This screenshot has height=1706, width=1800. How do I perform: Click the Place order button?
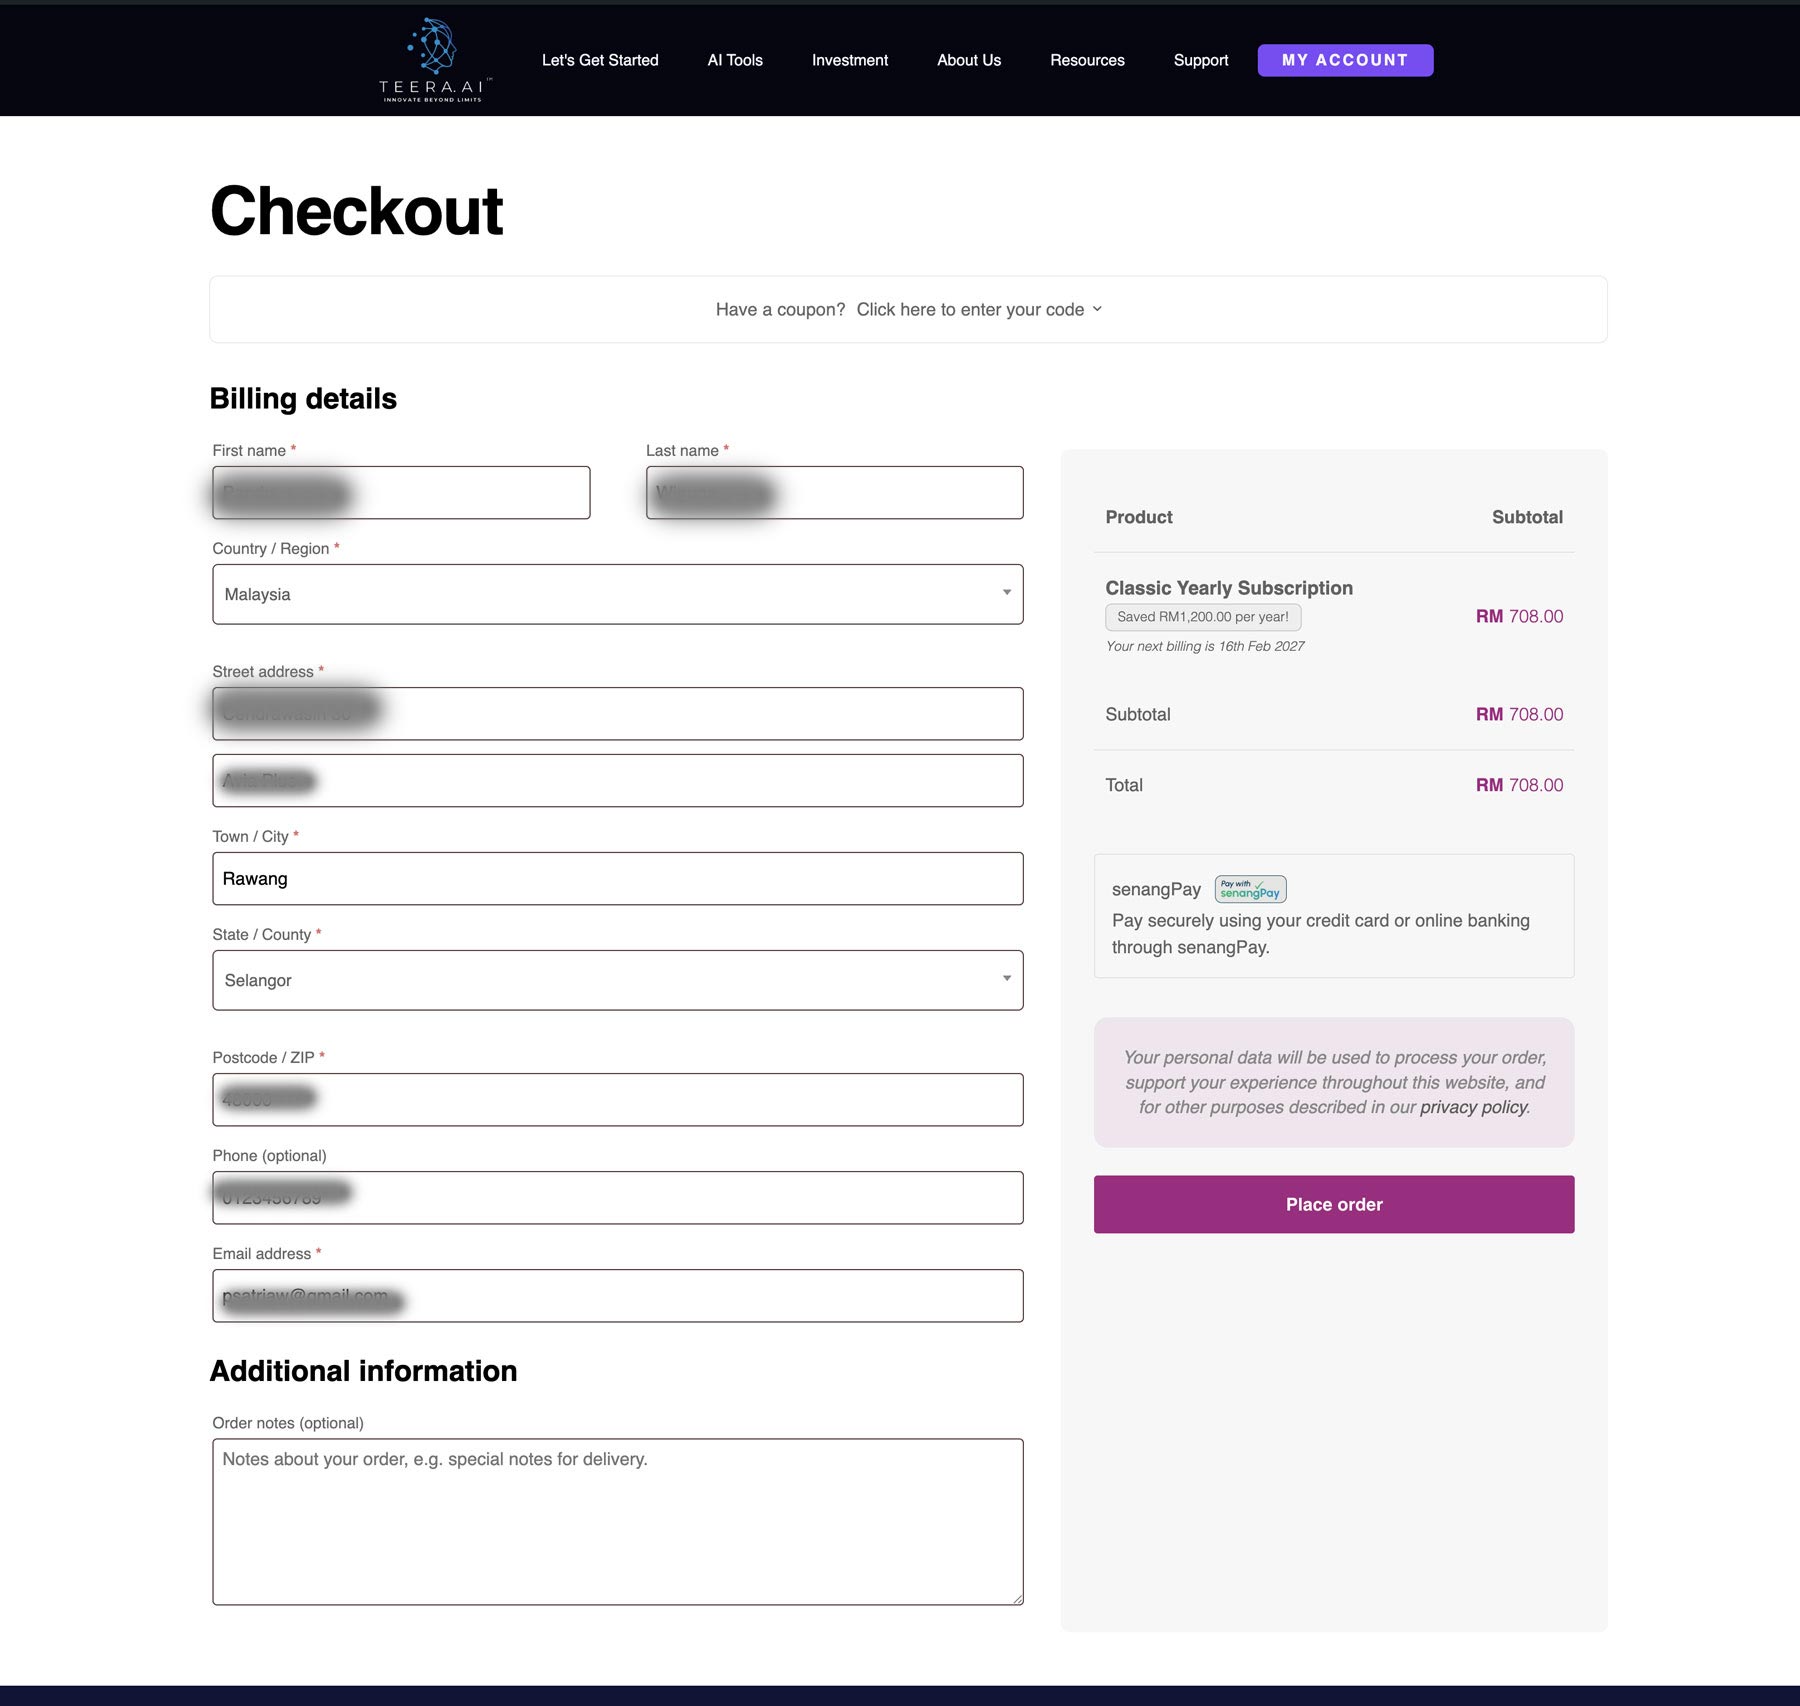pos(1333,1204)
